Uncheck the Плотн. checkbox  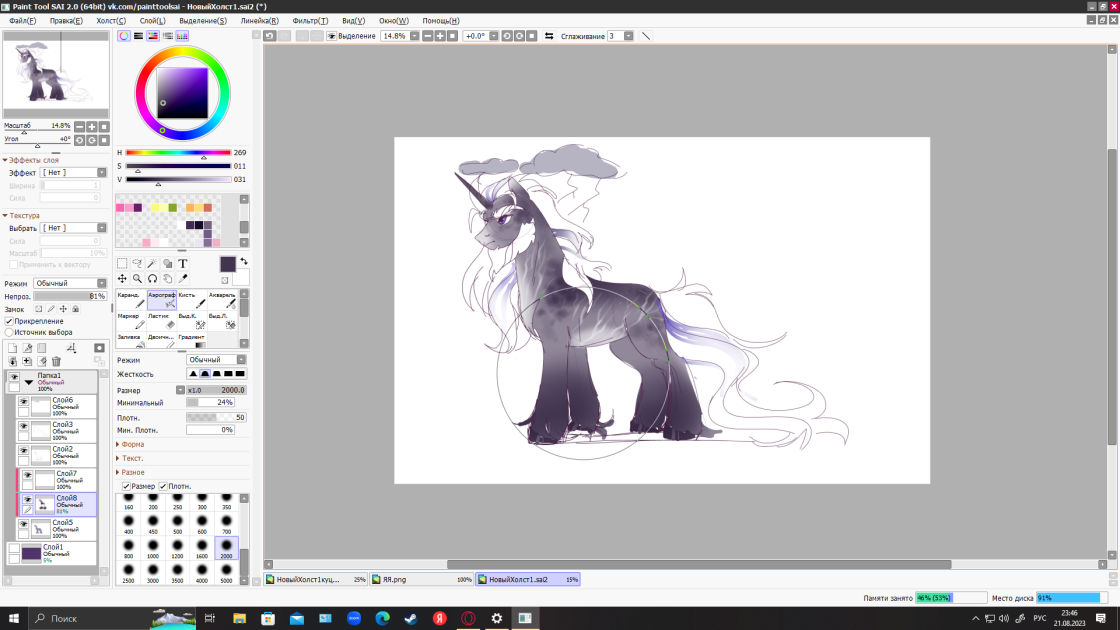pyautogui.click(x=163, y=486)
